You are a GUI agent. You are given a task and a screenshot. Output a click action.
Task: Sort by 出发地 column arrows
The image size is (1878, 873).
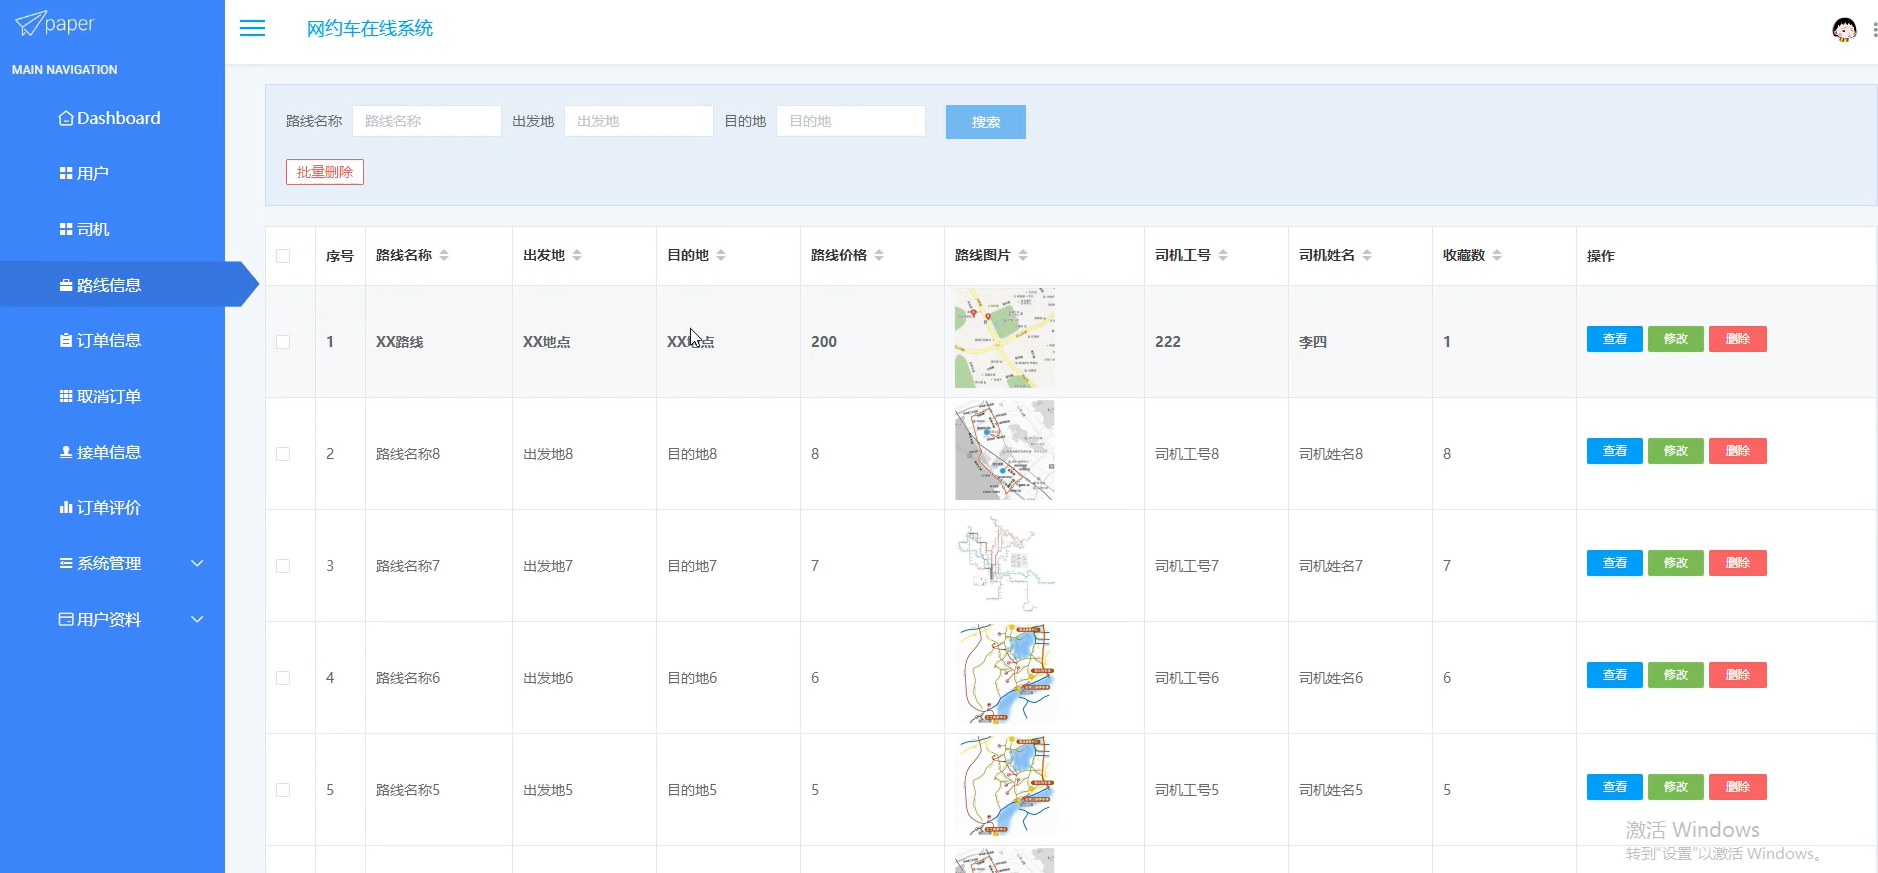pyautogui.click(x=577, y=255)
